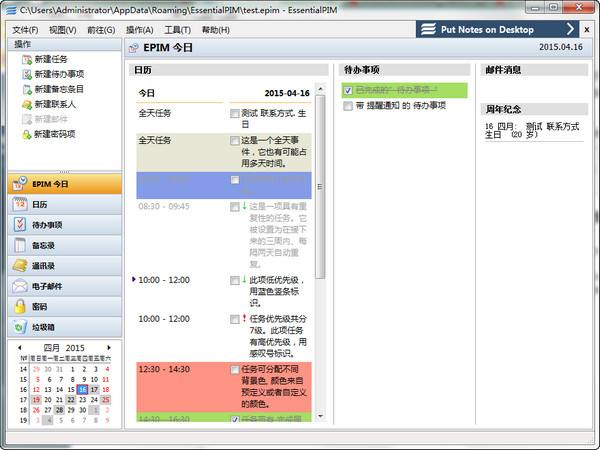Open the 视图(V) menu
600x450 pixels.
[x=63, y=30]
